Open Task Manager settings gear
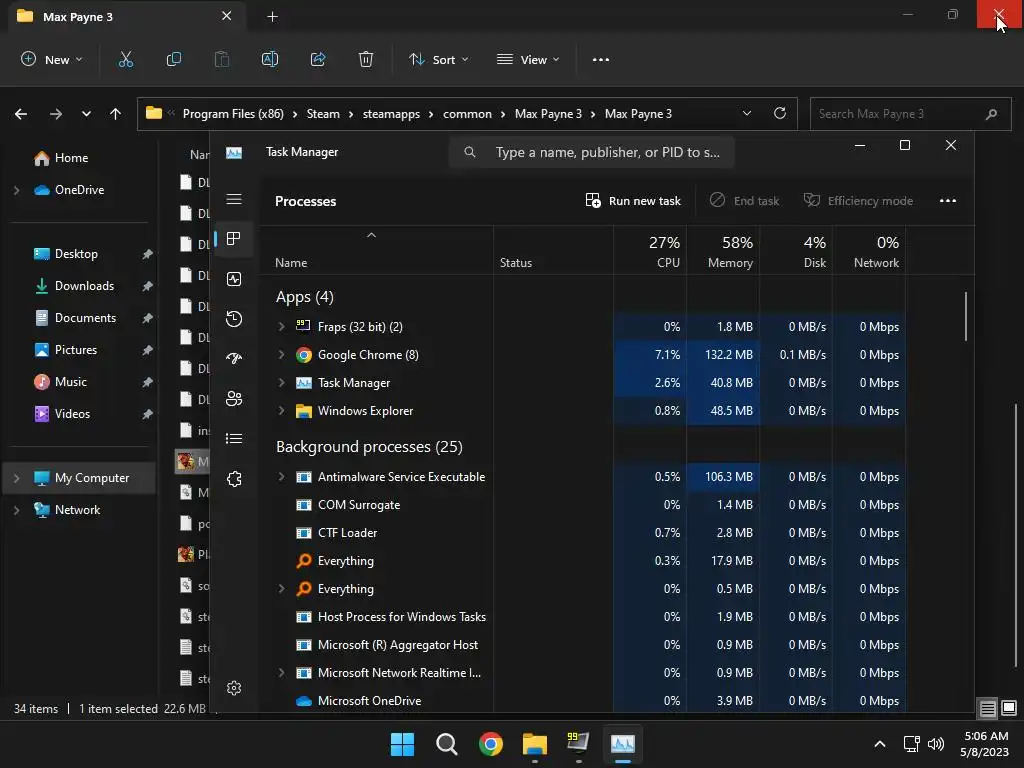Viewport: 1024px width, 768px height. [x=234, y=688]
